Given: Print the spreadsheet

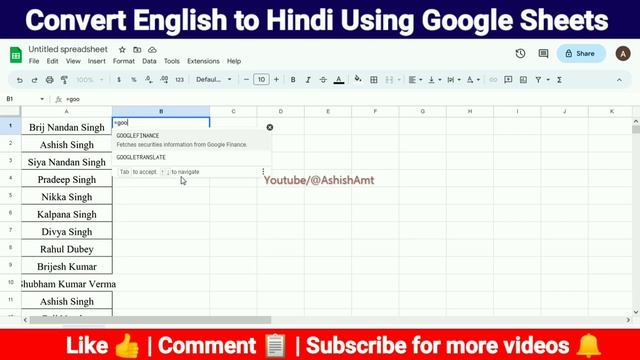Looking at the screenshot, I should click(49, 80).
